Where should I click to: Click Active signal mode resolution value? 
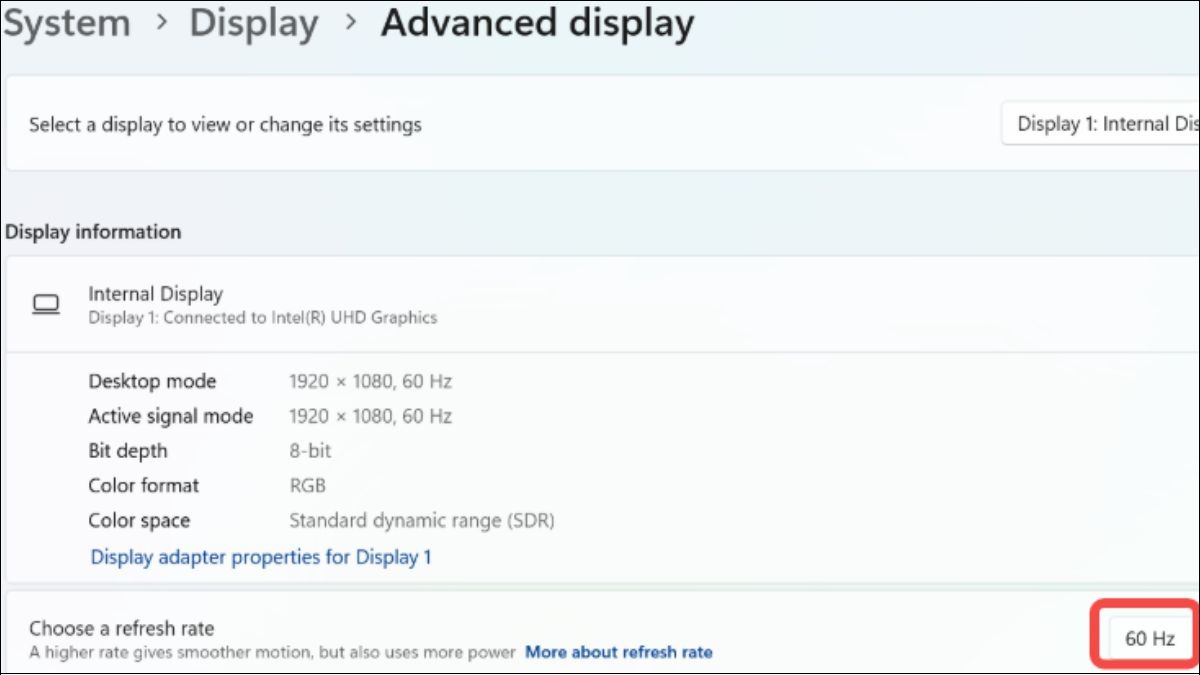pos(370,416)
